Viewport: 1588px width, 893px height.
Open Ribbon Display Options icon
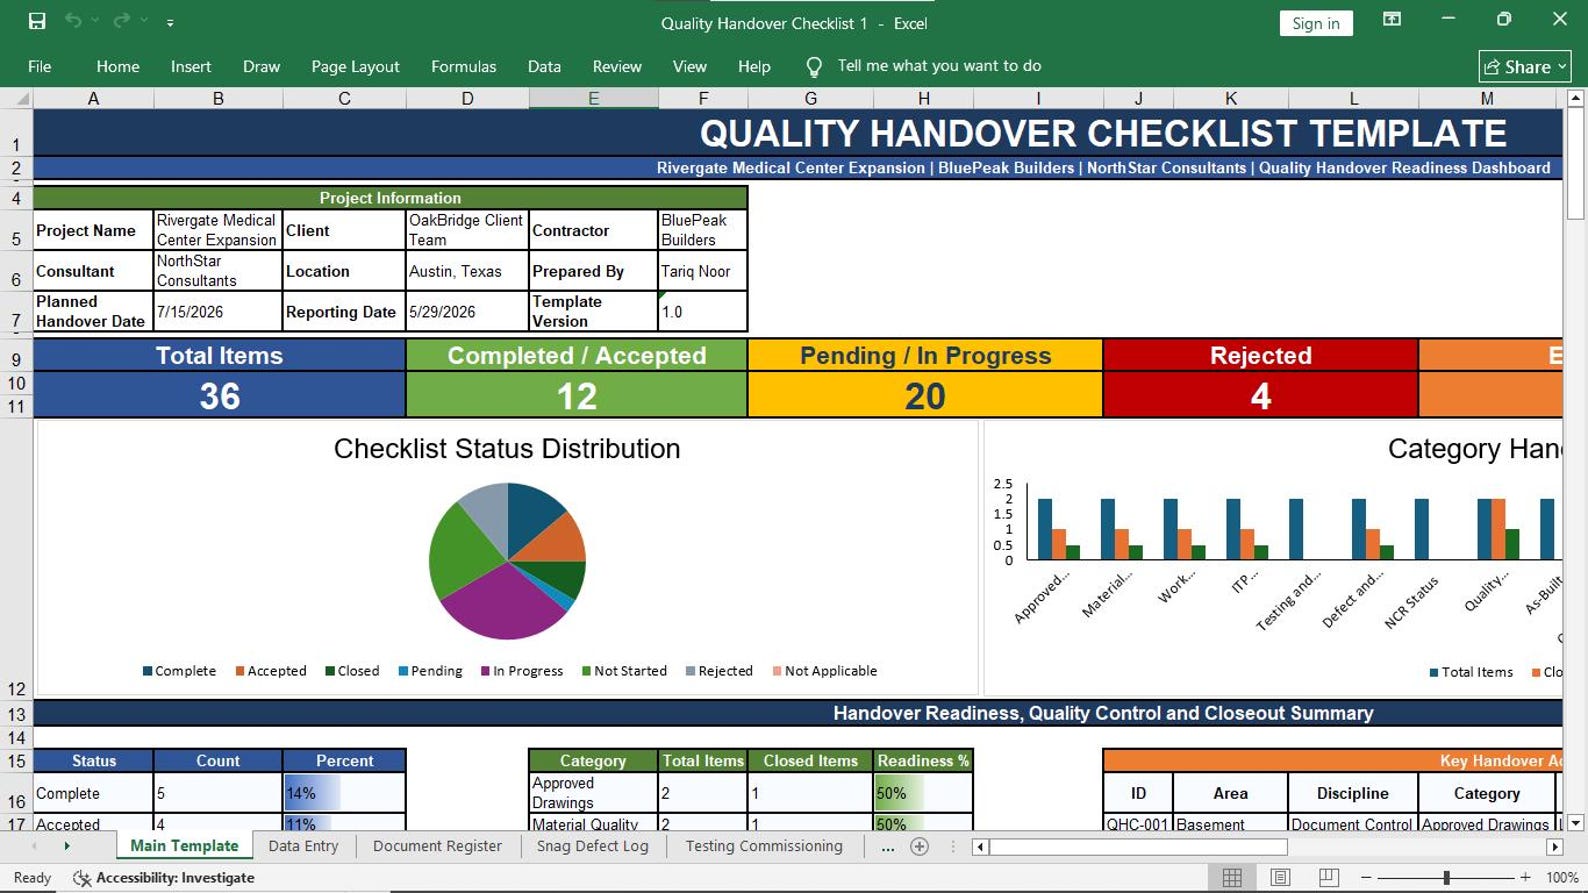point(1391,19)
